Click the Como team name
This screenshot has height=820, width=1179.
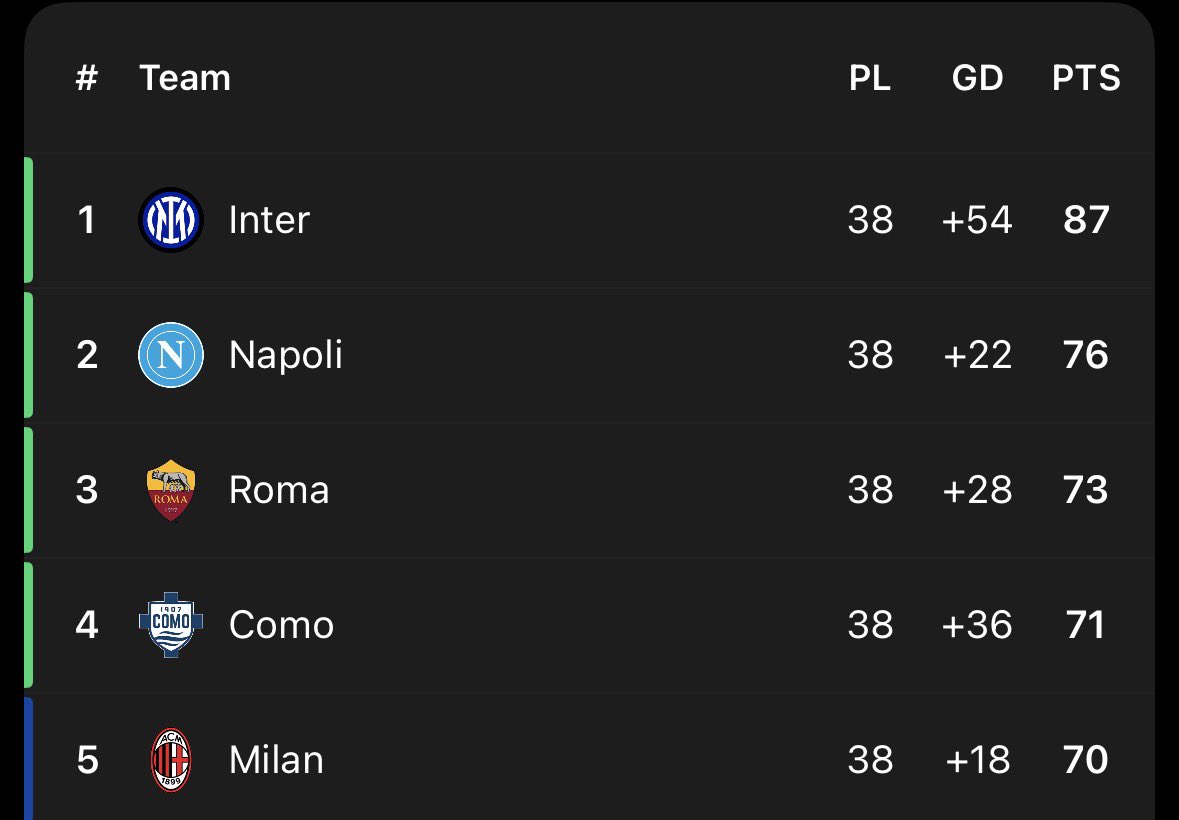pyautogui.click(x=281, y=625)
